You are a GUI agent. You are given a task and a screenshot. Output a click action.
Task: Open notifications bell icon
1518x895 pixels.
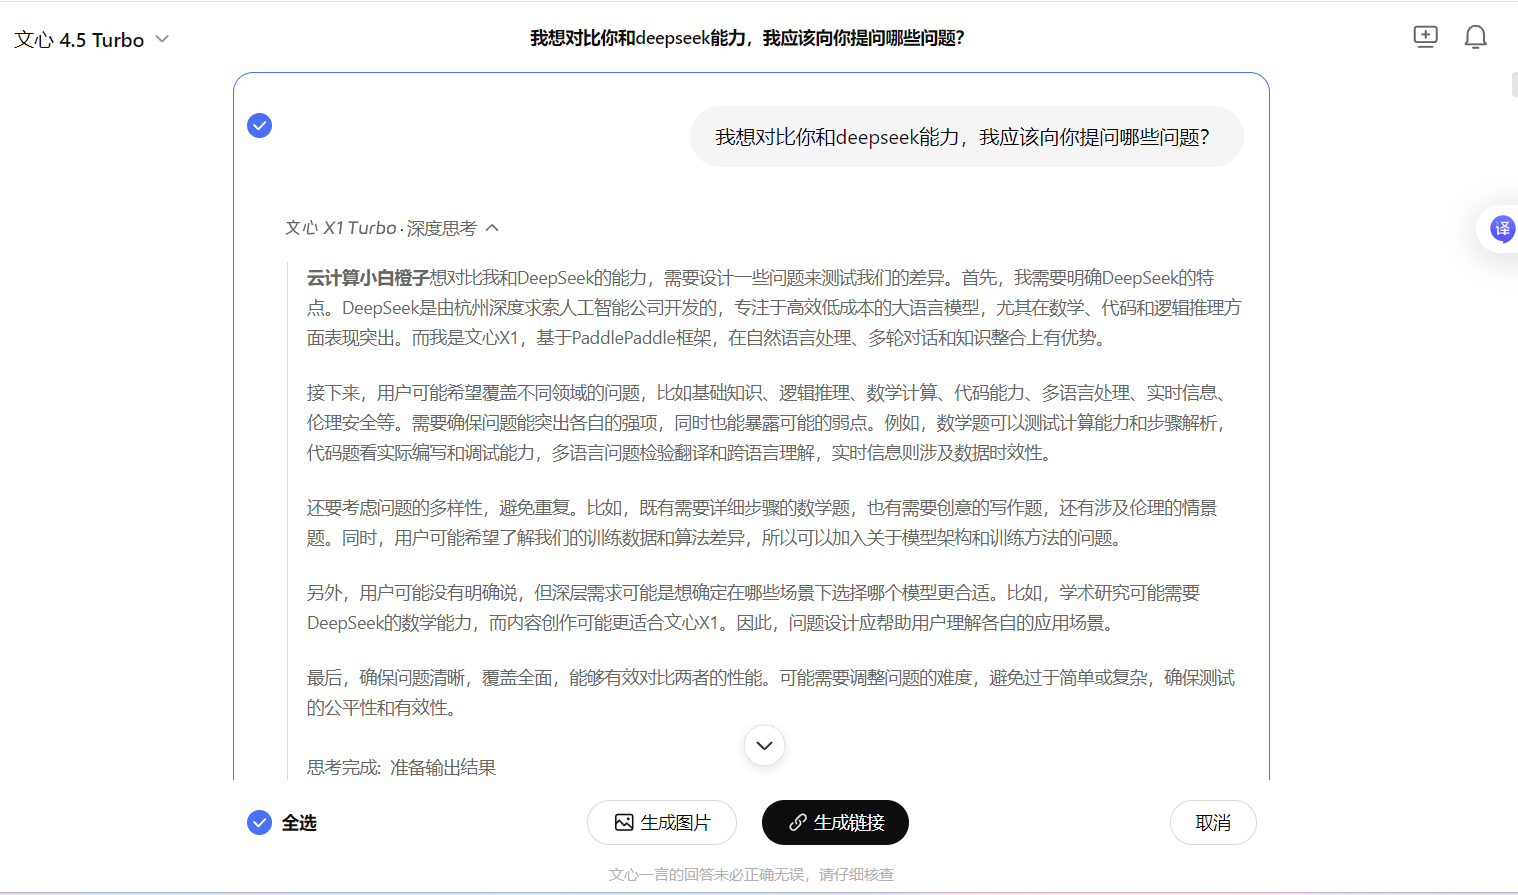point(1475,38)
